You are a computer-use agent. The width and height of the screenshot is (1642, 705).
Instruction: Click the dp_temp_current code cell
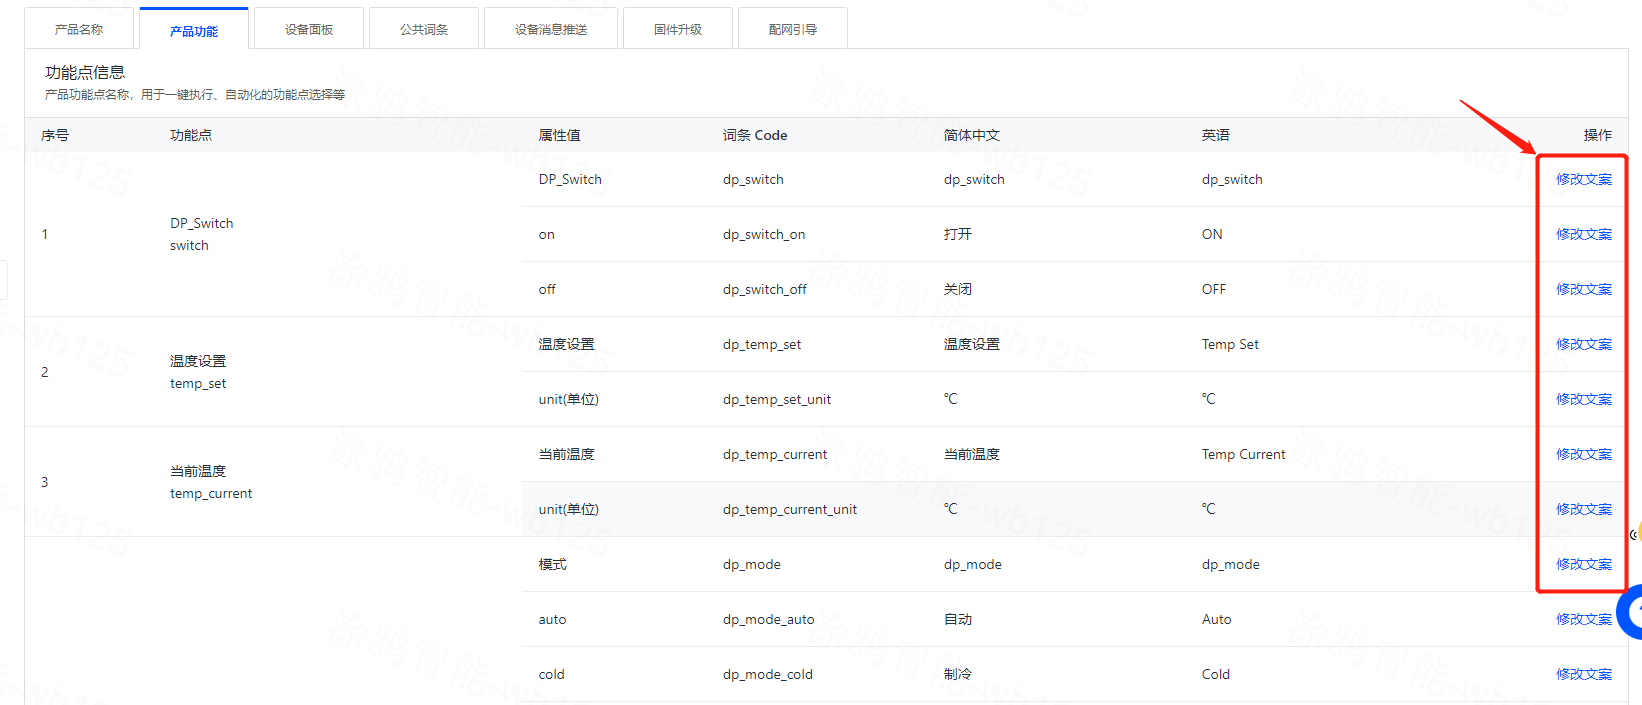pos(775,454)
